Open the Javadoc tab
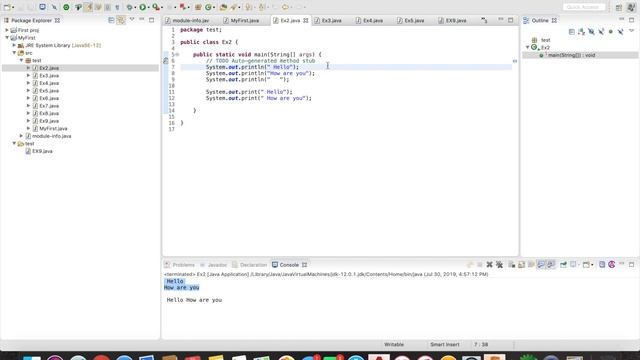 pos(213,265)
